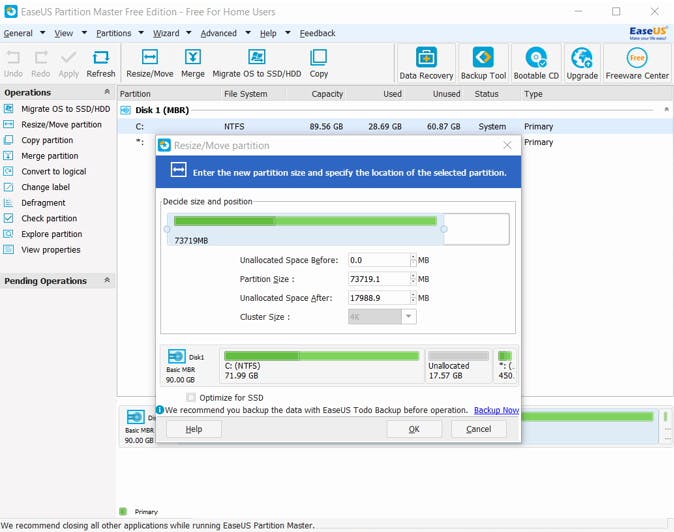Click the right resize handle of partition bar

point(444,229)
